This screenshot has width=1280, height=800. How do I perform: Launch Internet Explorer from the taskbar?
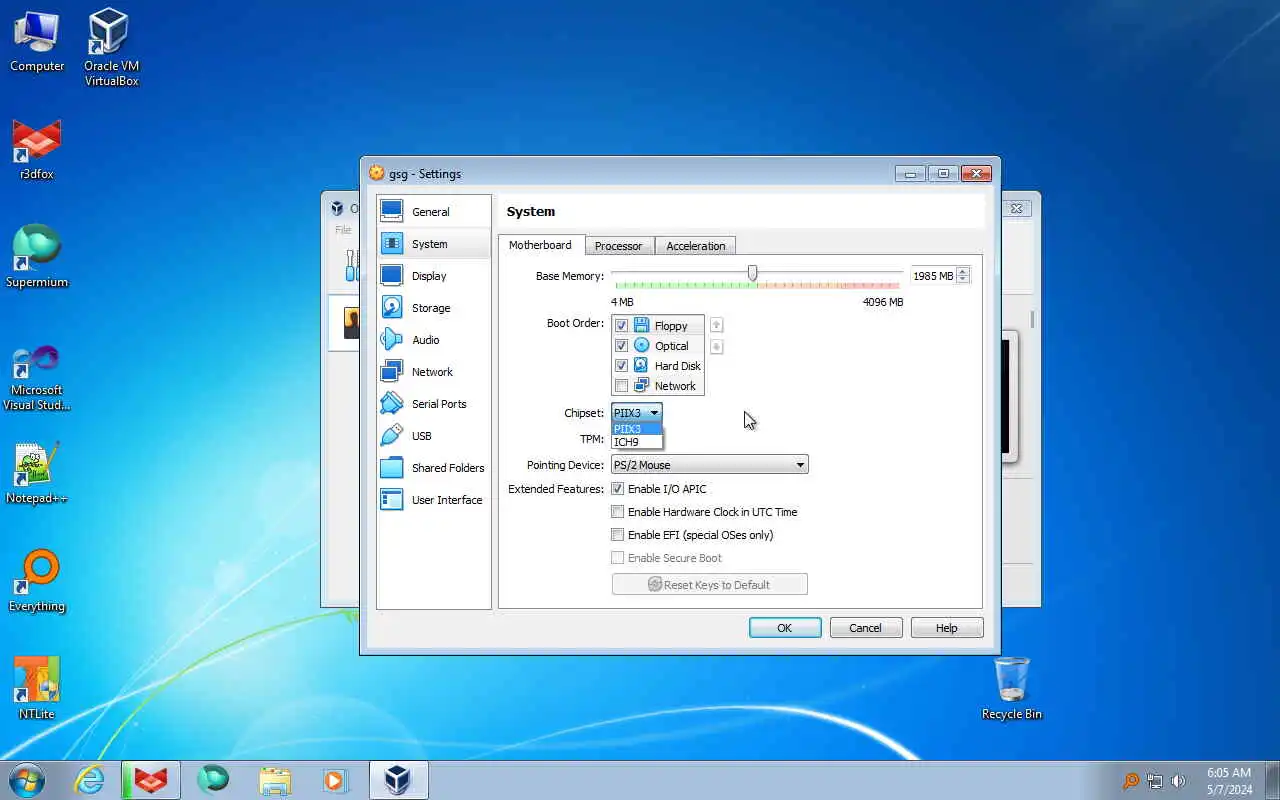pyautogui.click(x=90, y=780)
